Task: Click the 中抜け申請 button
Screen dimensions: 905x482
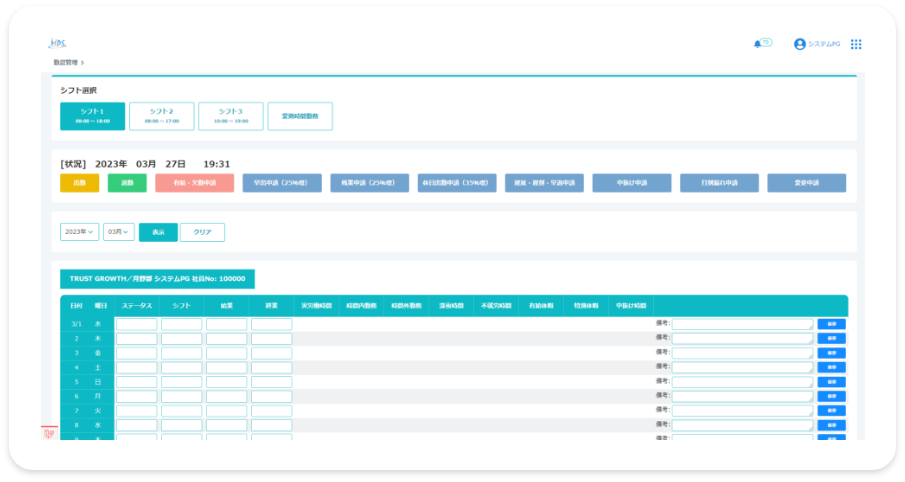Action: click(x=631, y=183)
